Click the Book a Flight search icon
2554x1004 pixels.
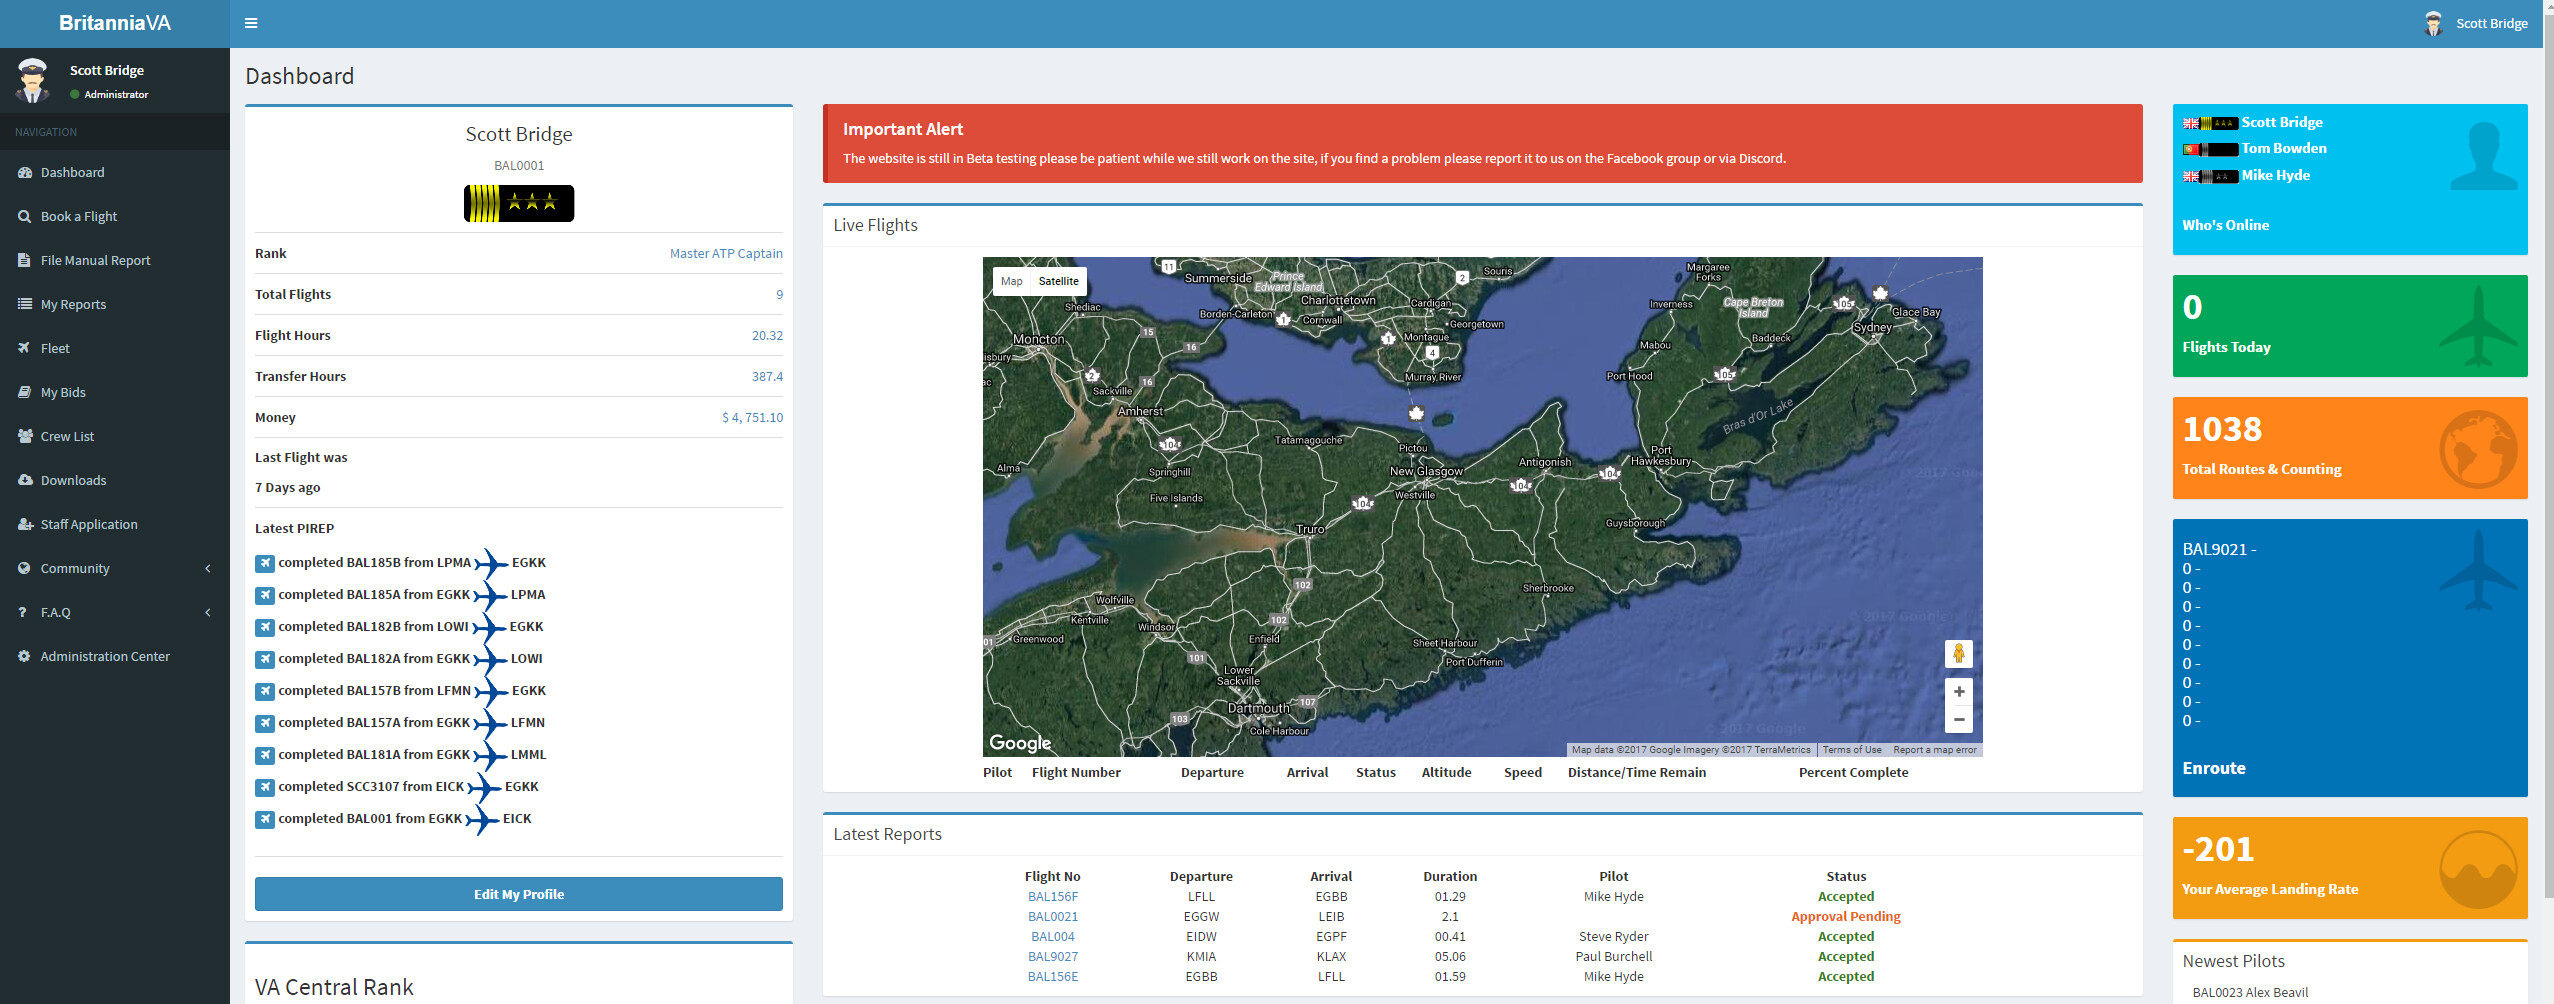25,216
